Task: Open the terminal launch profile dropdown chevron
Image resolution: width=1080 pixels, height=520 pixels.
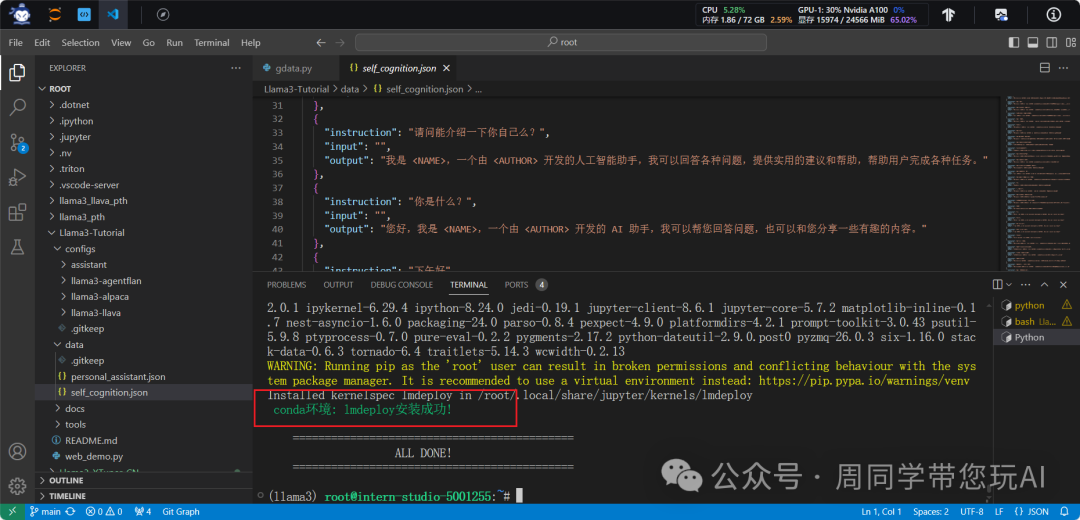Action: [x=1010, y=284]
